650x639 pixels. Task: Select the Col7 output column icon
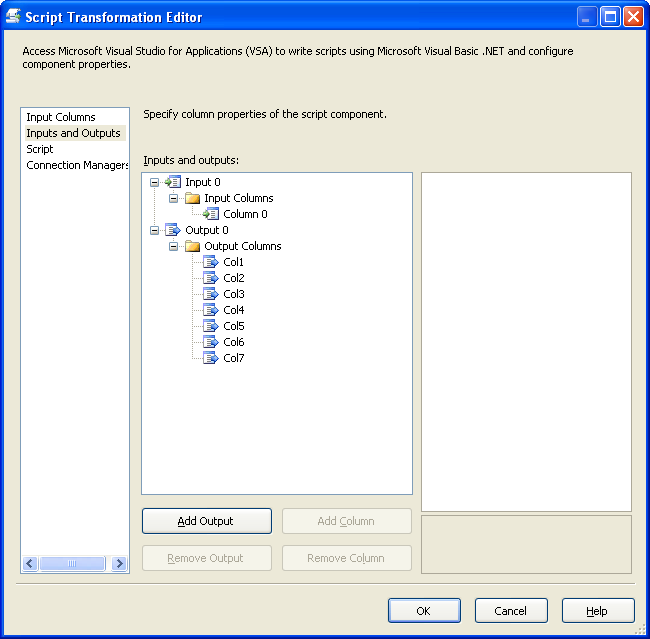211,358
